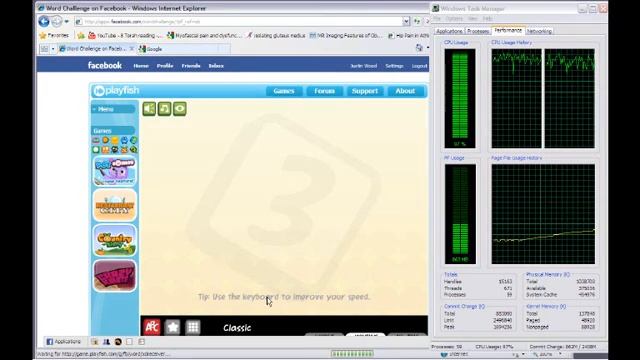Open Task Manager File menu

tap(437, 18)
